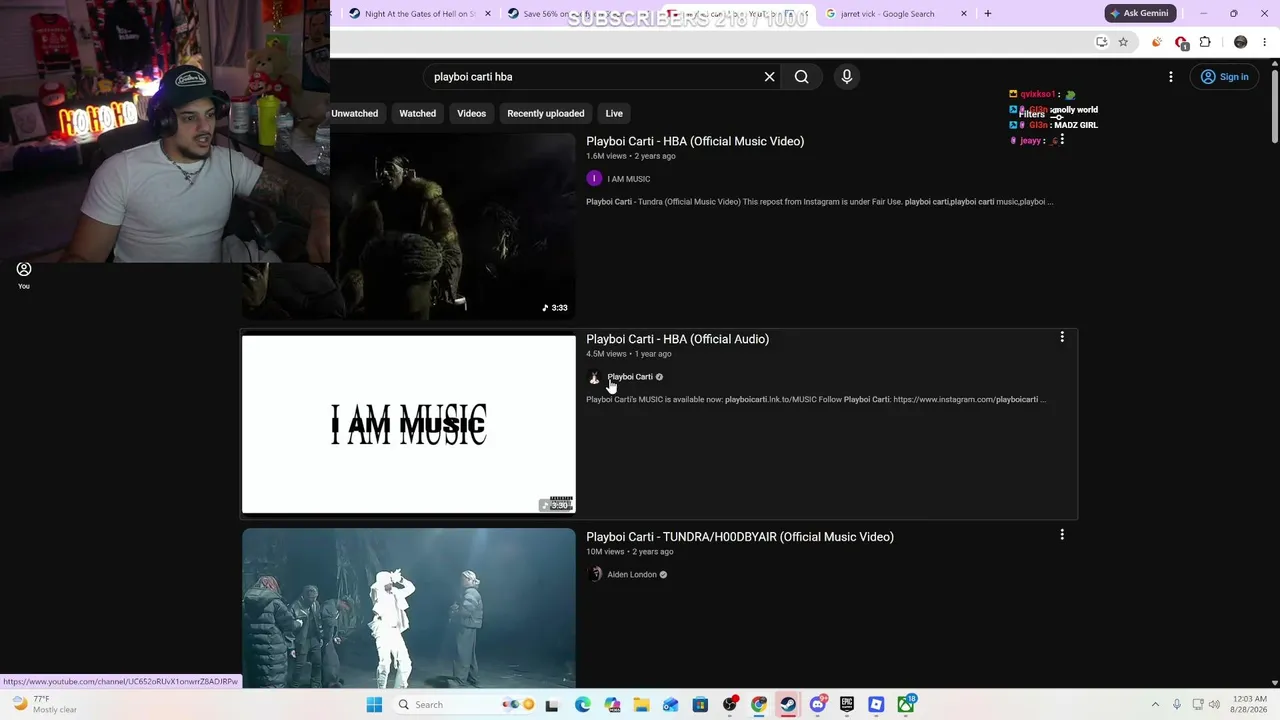The image size is (1280, 720).
Task: Close the jarret vick Google Search tab
Action: click(964, 14)
